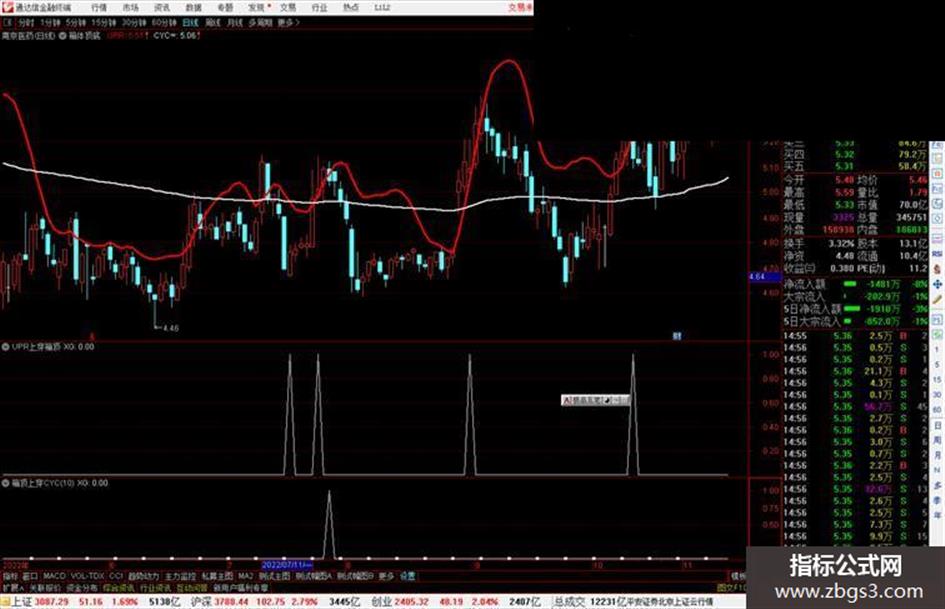945x609 pixels.
Task: Open the 热点 menu
Action: click(x=351, y=7)
